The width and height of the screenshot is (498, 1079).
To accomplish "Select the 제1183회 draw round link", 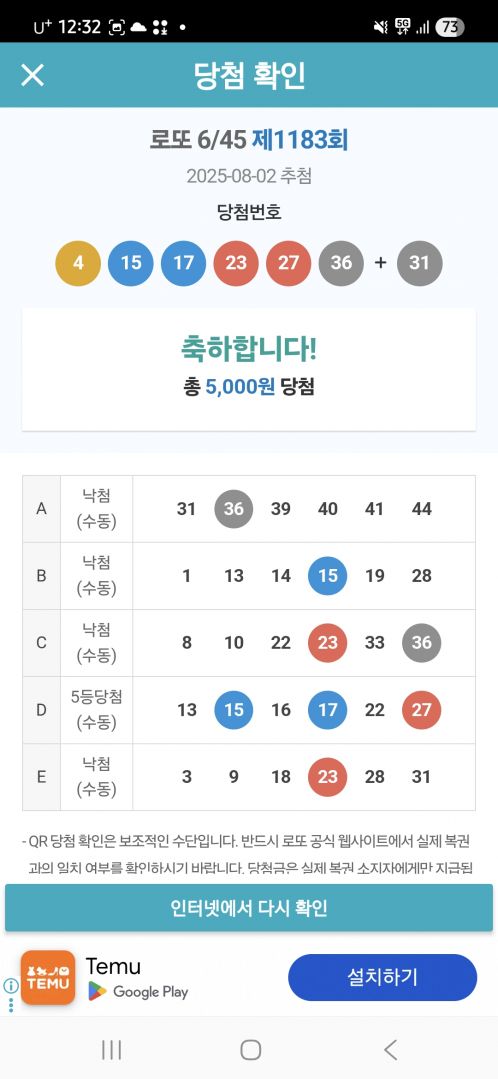I will click(300, 140).
